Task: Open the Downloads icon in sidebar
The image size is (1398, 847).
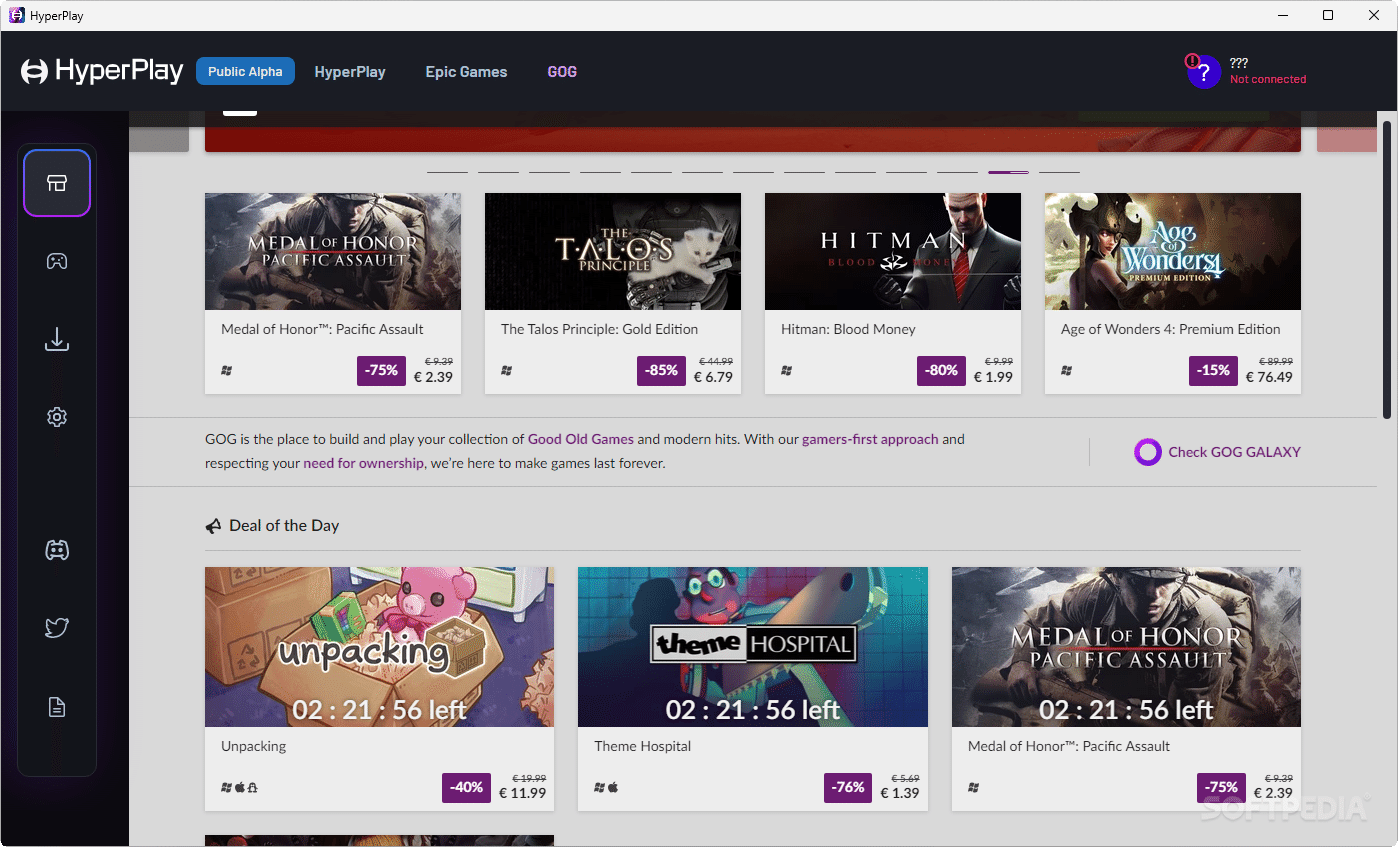Action: (57, 340)
